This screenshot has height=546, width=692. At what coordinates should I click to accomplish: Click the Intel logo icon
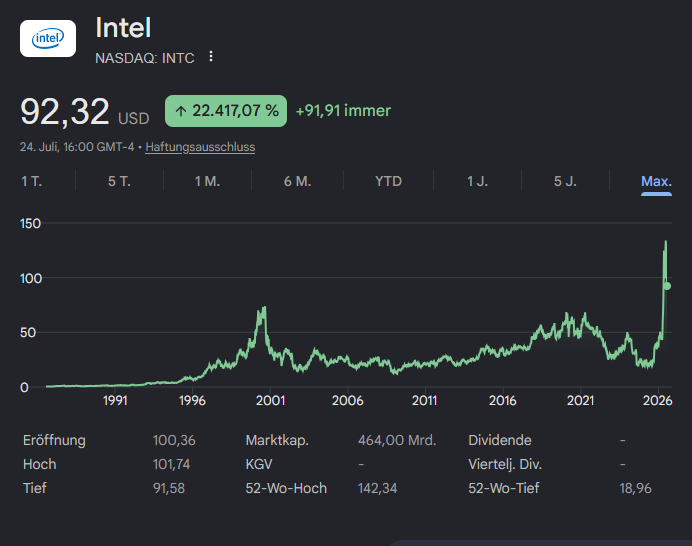click(48, 38)
